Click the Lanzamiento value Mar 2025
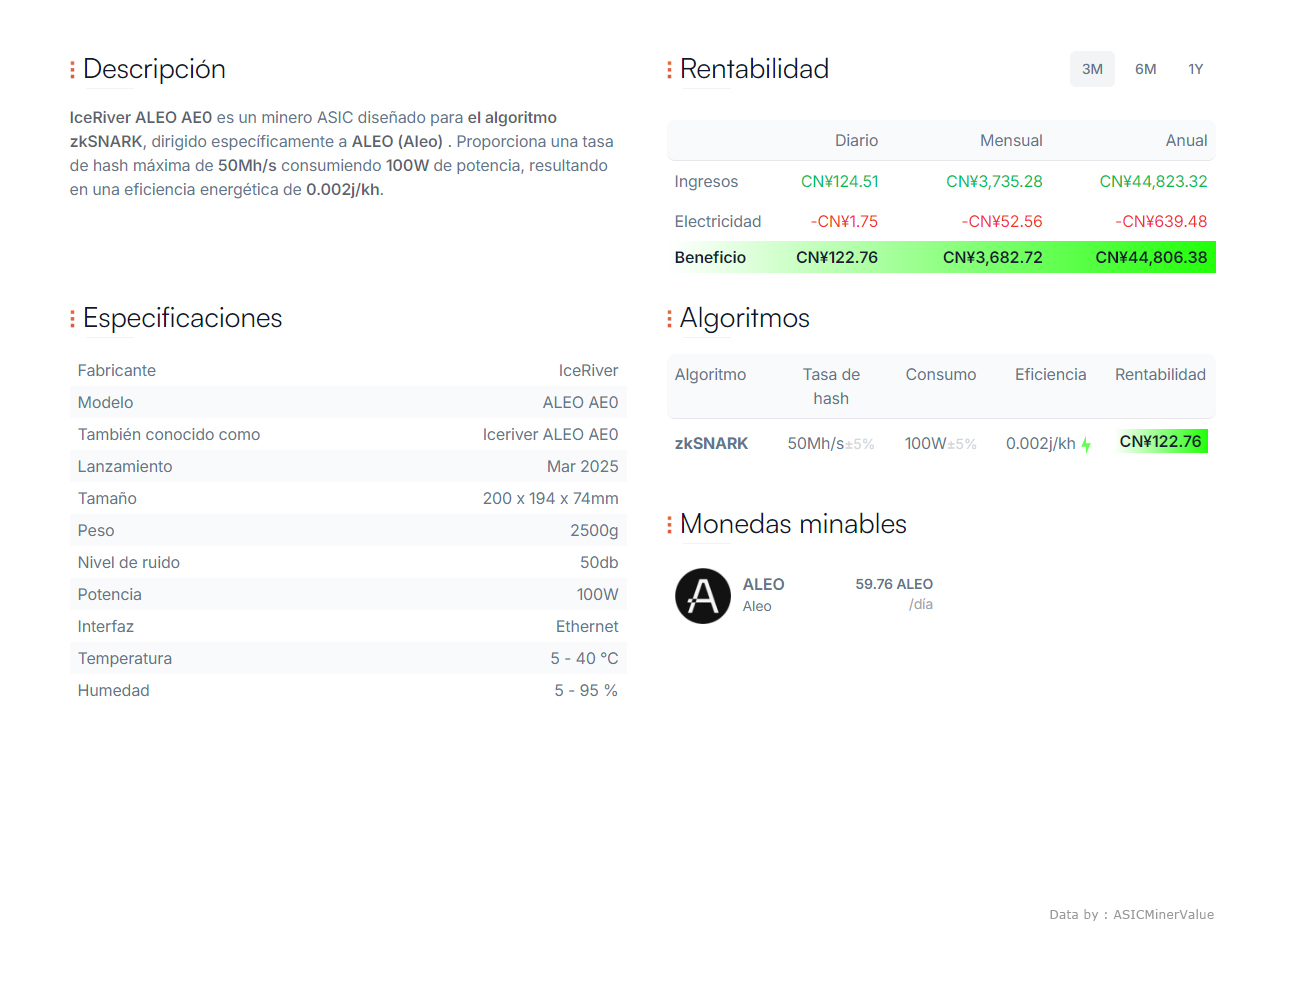The height and width of the screenshot is (1003, 1296). [582, 466]
